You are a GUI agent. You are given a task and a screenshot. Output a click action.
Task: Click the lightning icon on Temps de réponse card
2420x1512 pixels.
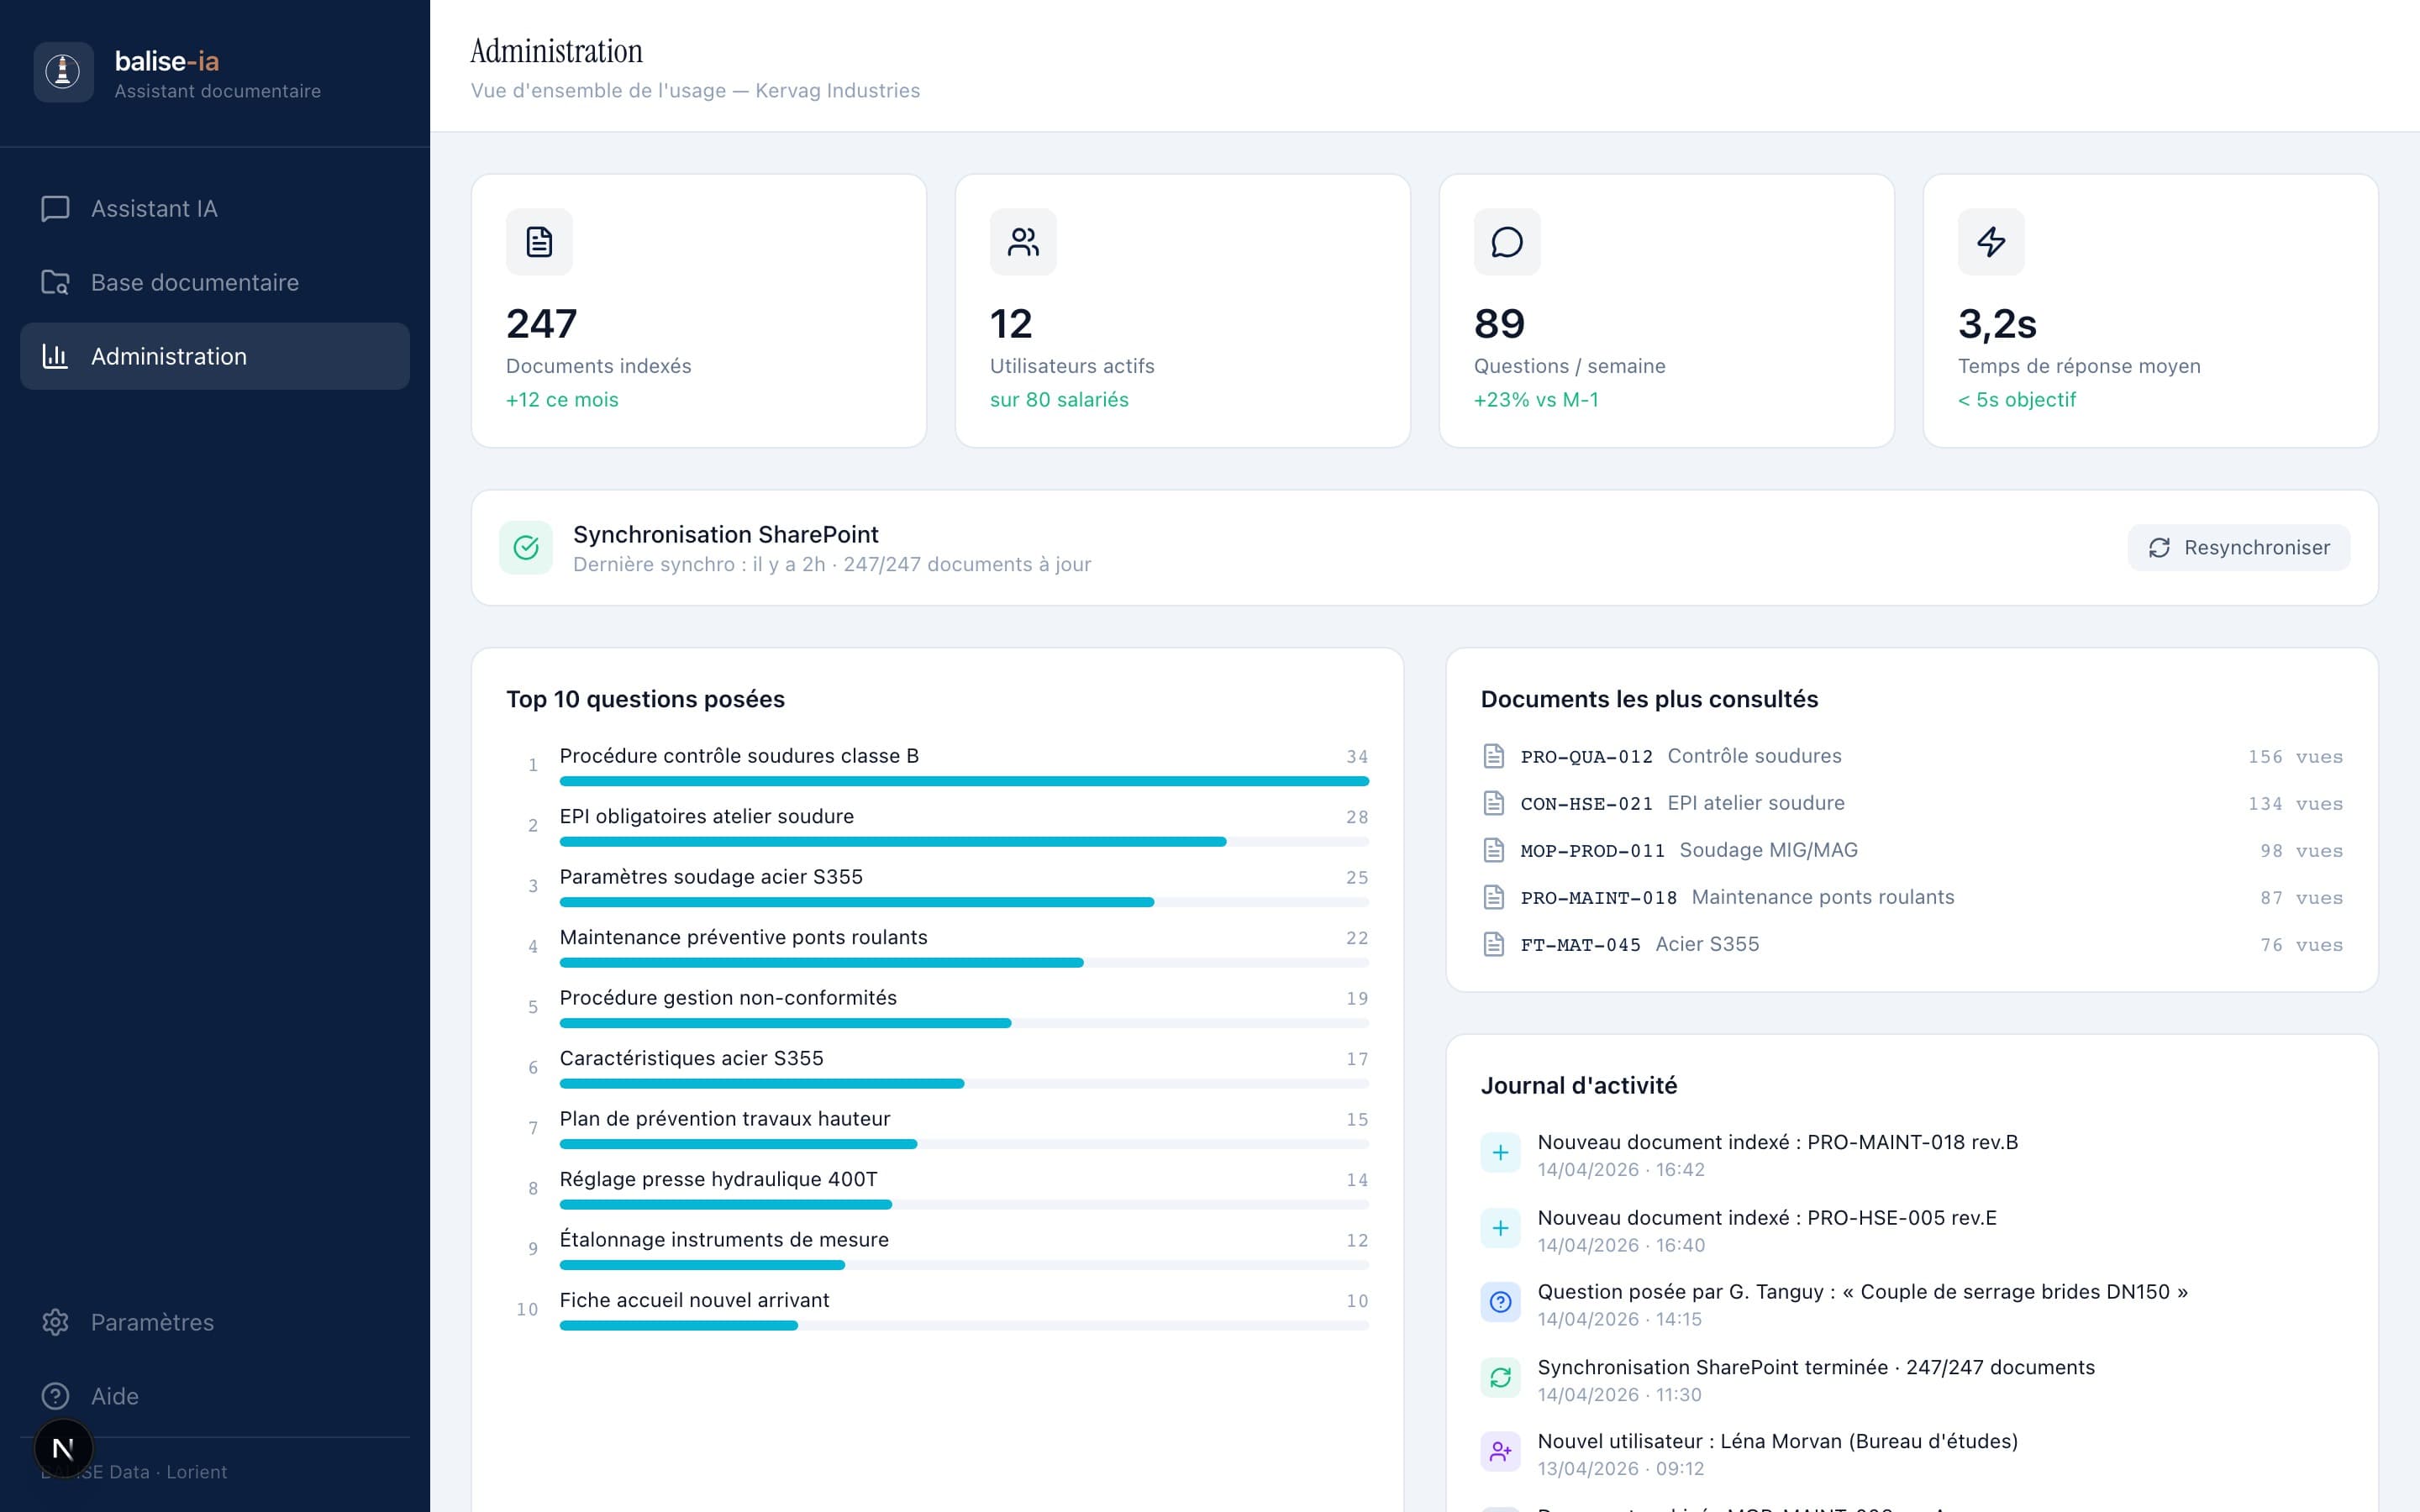[1990, 241]
